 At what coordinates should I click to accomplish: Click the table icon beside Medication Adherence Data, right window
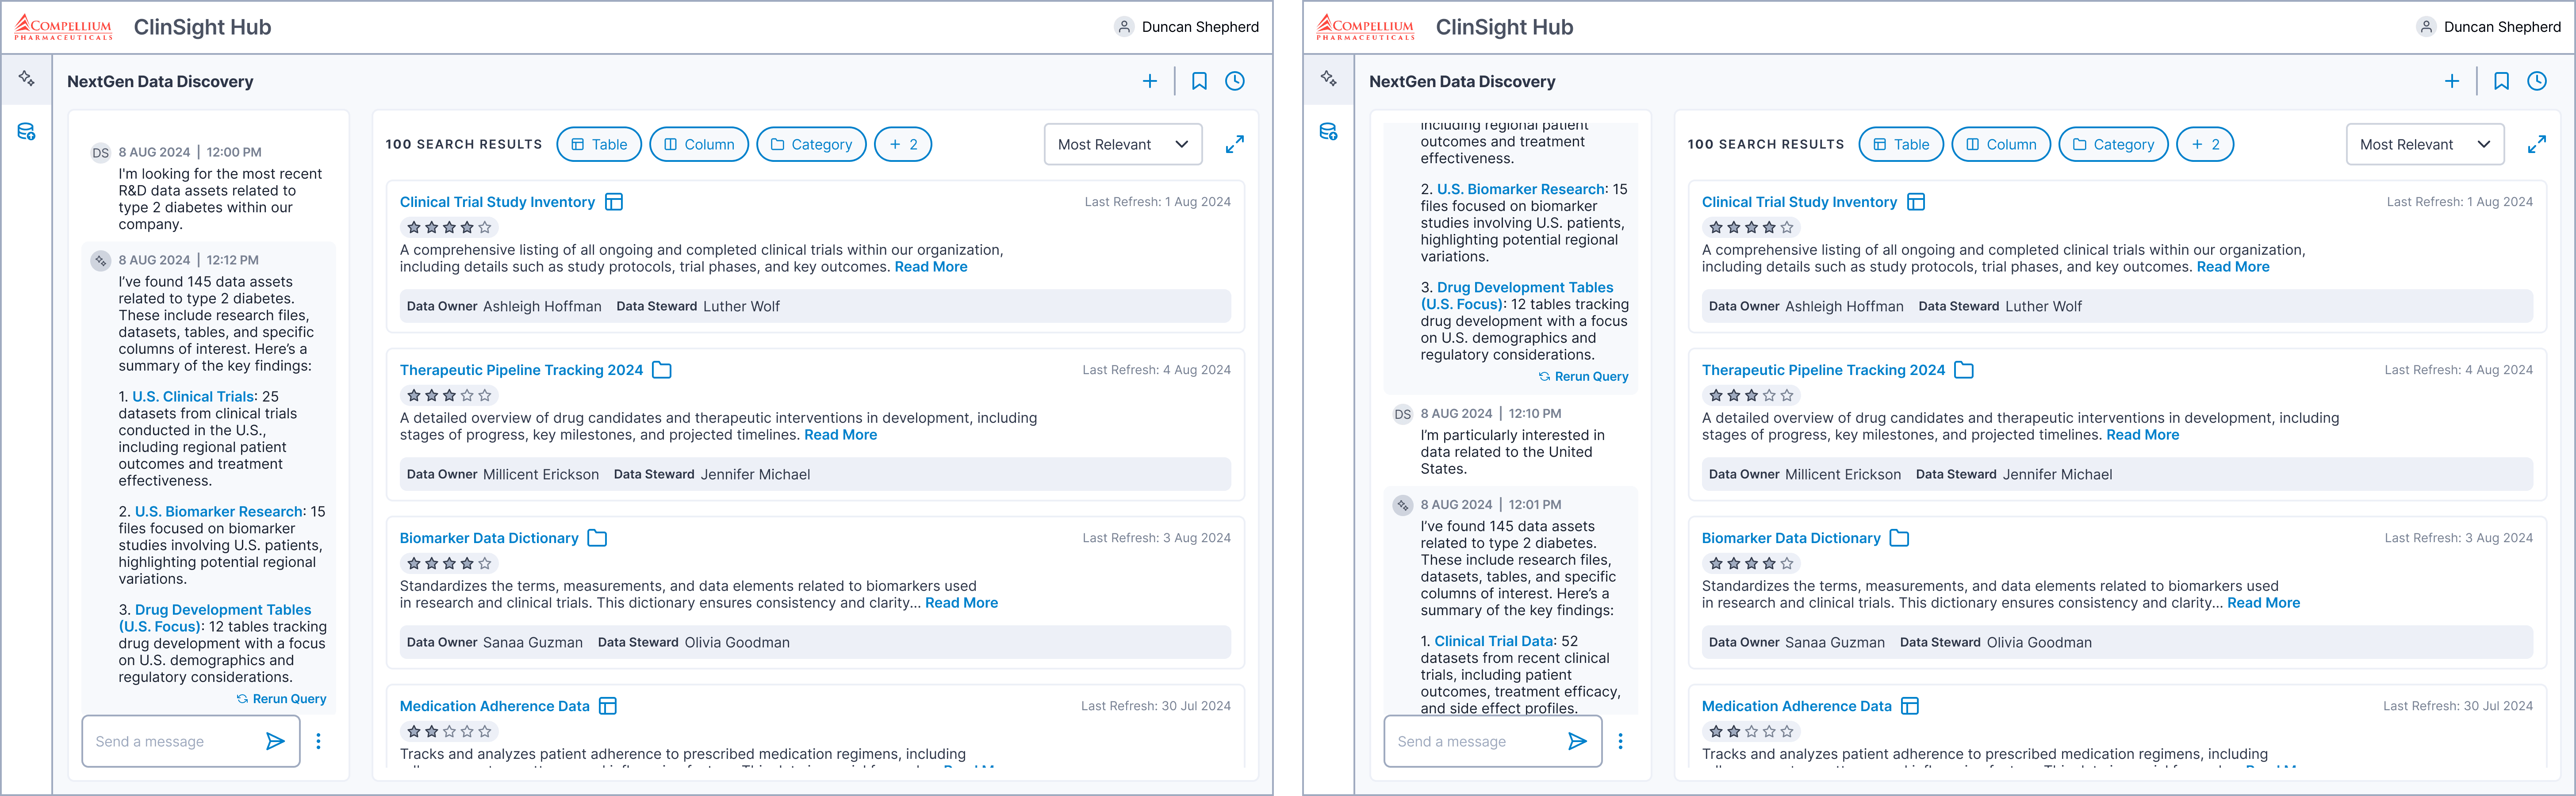[1910, 706]
